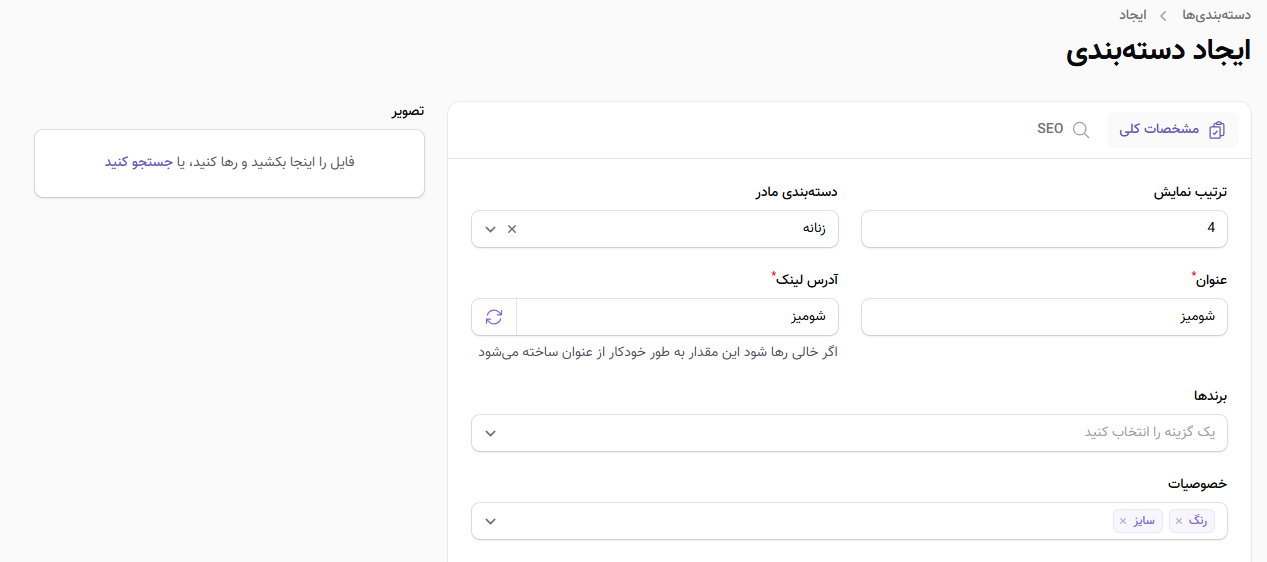Remove the سایز attribute tag
The height and width of the screenshot is (562, 1267).
1123,521
